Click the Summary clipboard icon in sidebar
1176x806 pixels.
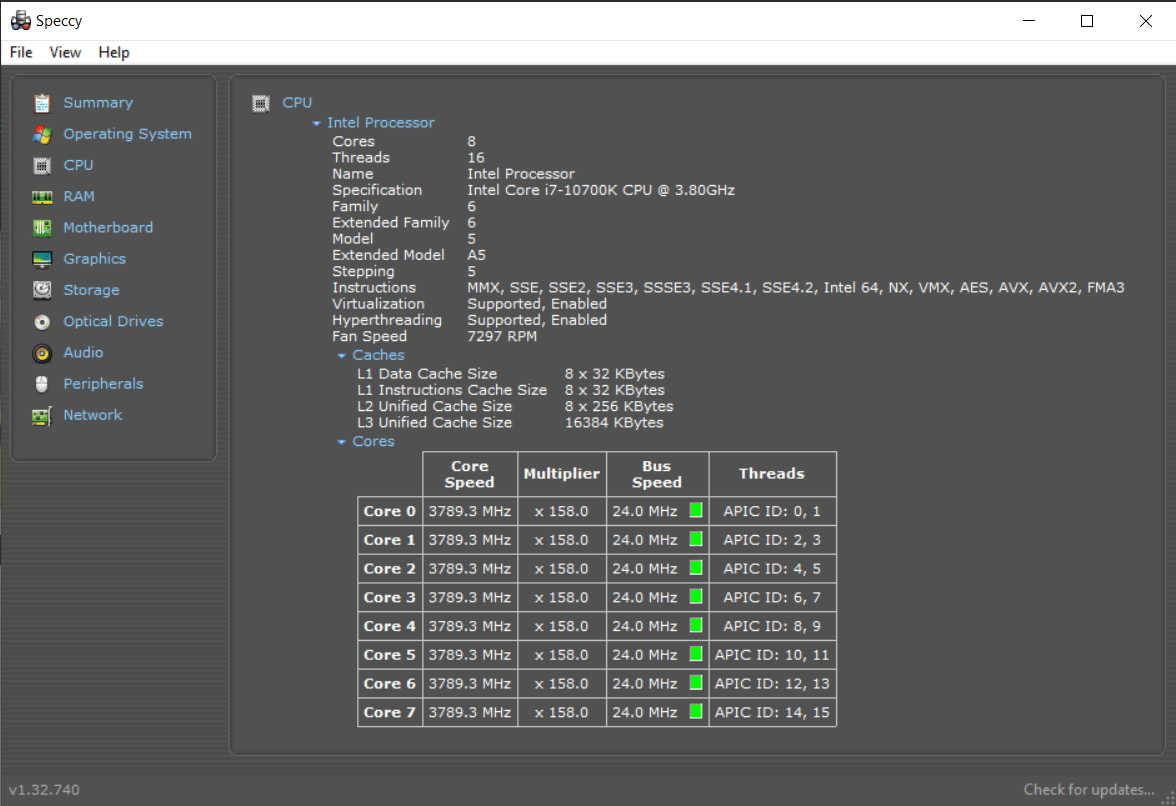42,103
